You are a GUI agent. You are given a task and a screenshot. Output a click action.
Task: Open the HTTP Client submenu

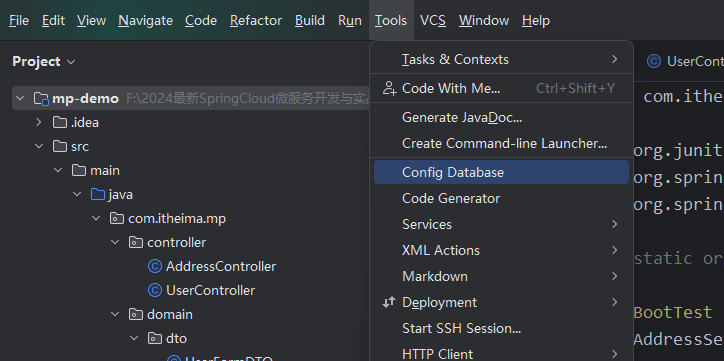click(x=501, y=354)
